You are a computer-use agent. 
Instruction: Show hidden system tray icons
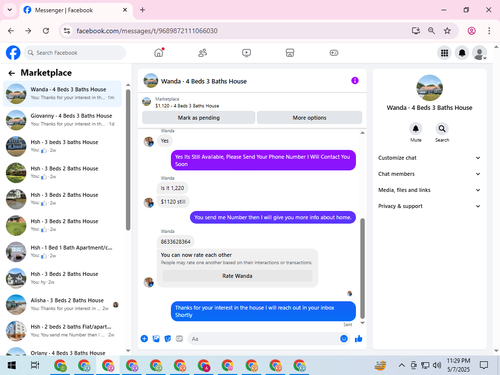pyautogui.click(x=402, y=365)
